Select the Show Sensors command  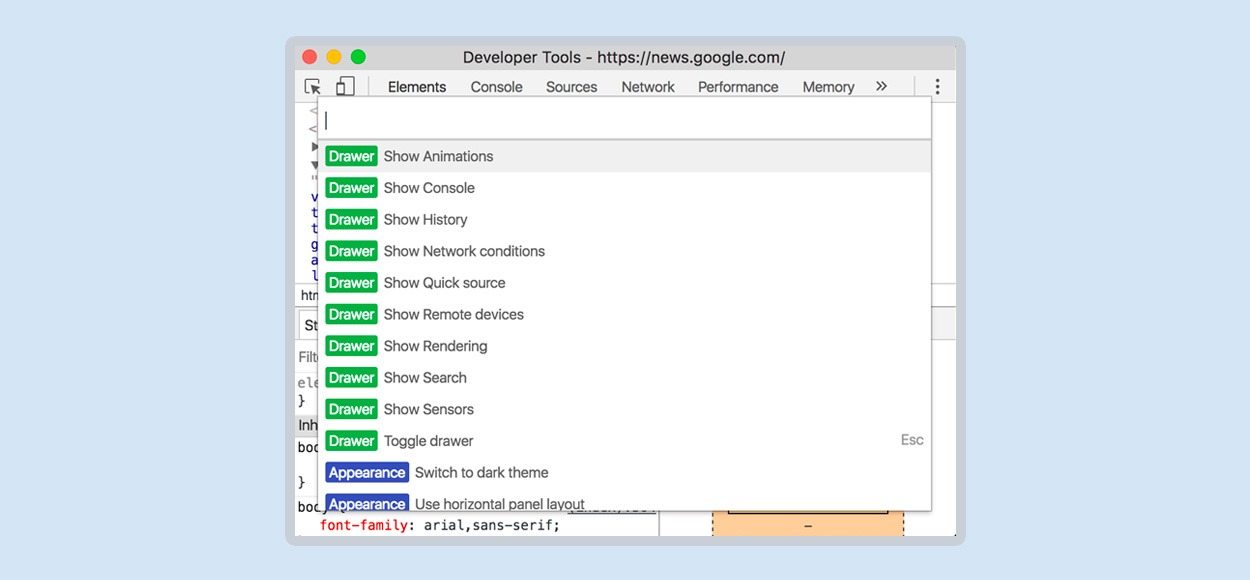pos(625,409)
